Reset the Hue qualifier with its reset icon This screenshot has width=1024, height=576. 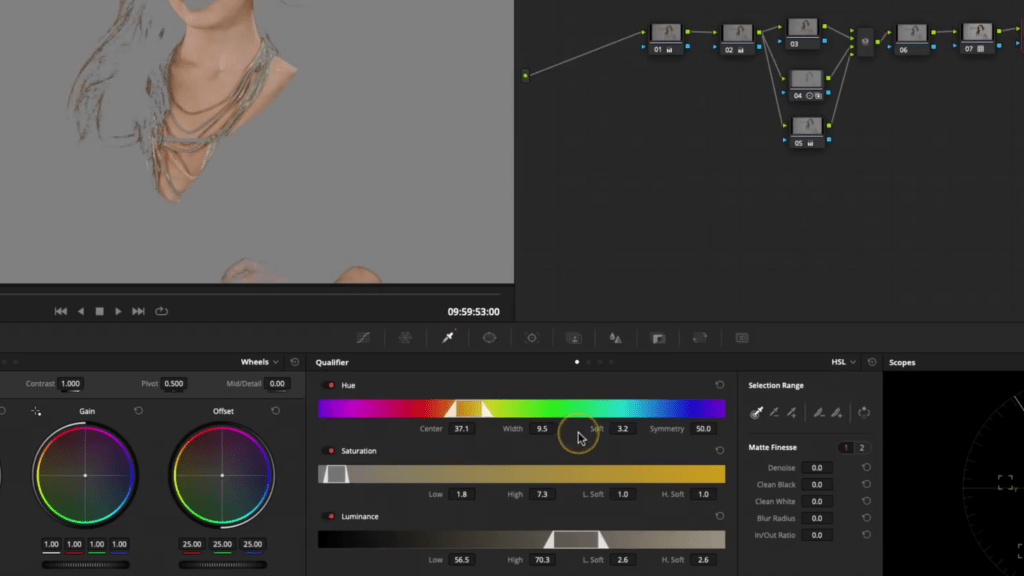719,385
